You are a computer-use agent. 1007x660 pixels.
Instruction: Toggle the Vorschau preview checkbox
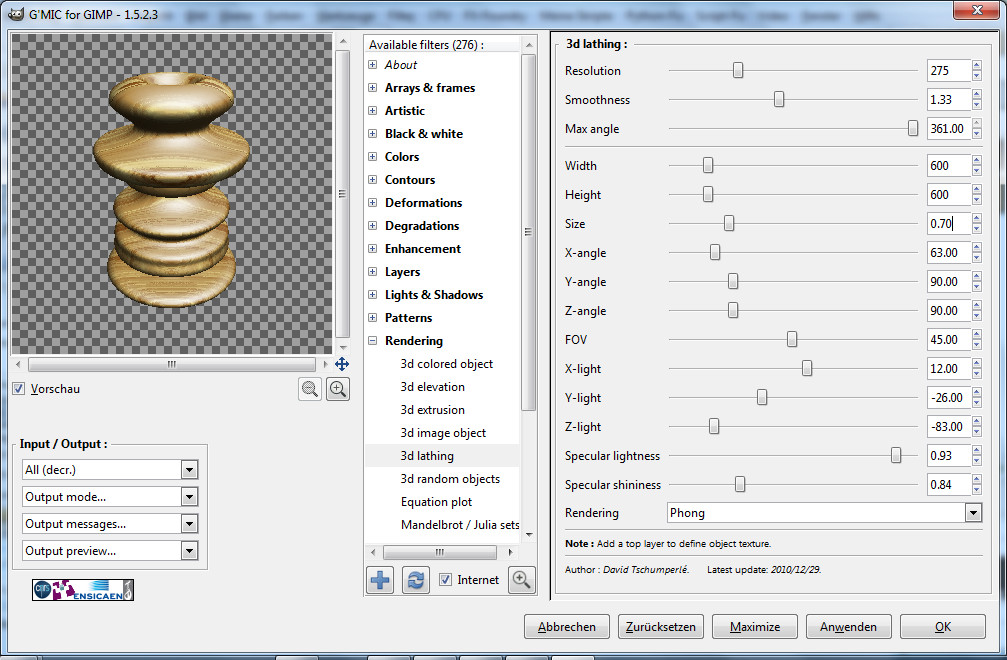(x=19, y=388)
